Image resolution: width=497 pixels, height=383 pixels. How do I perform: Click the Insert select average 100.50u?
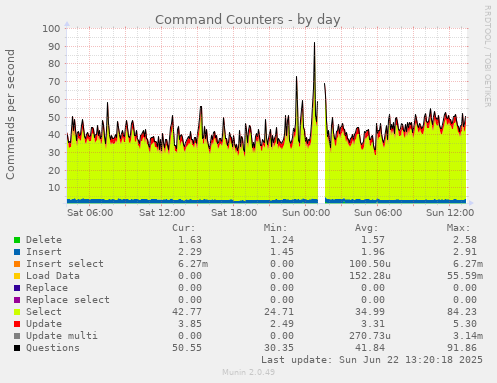(x=370, y=264)
